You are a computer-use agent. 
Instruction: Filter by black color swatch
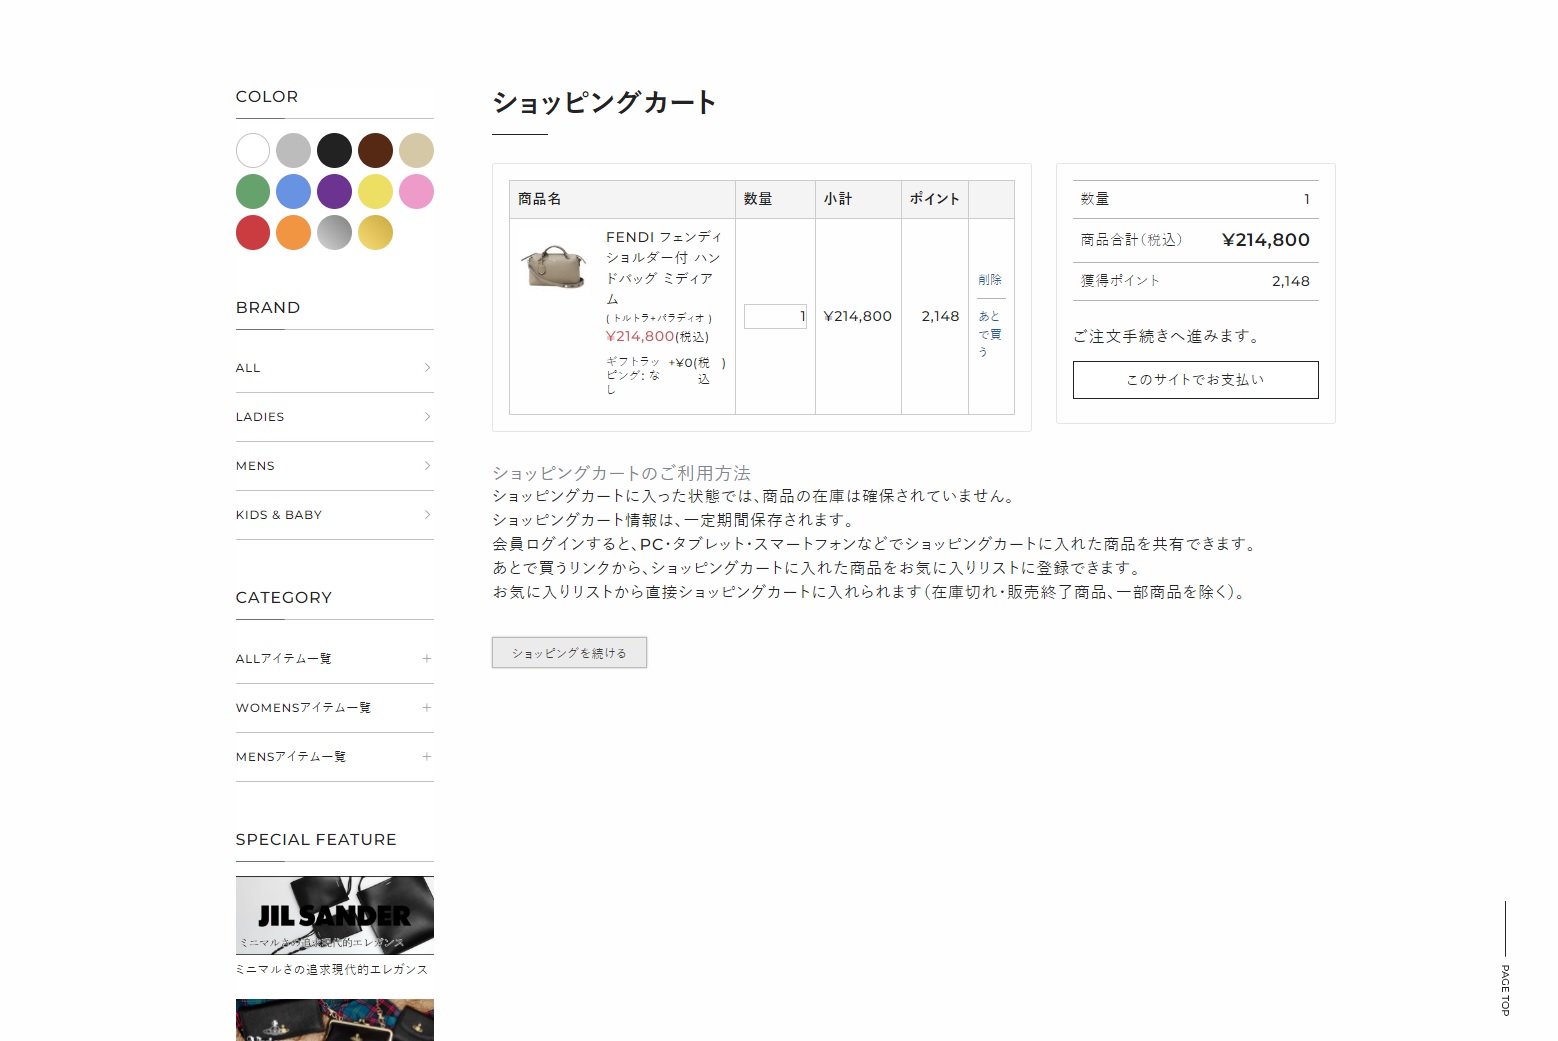pos(334,151)
